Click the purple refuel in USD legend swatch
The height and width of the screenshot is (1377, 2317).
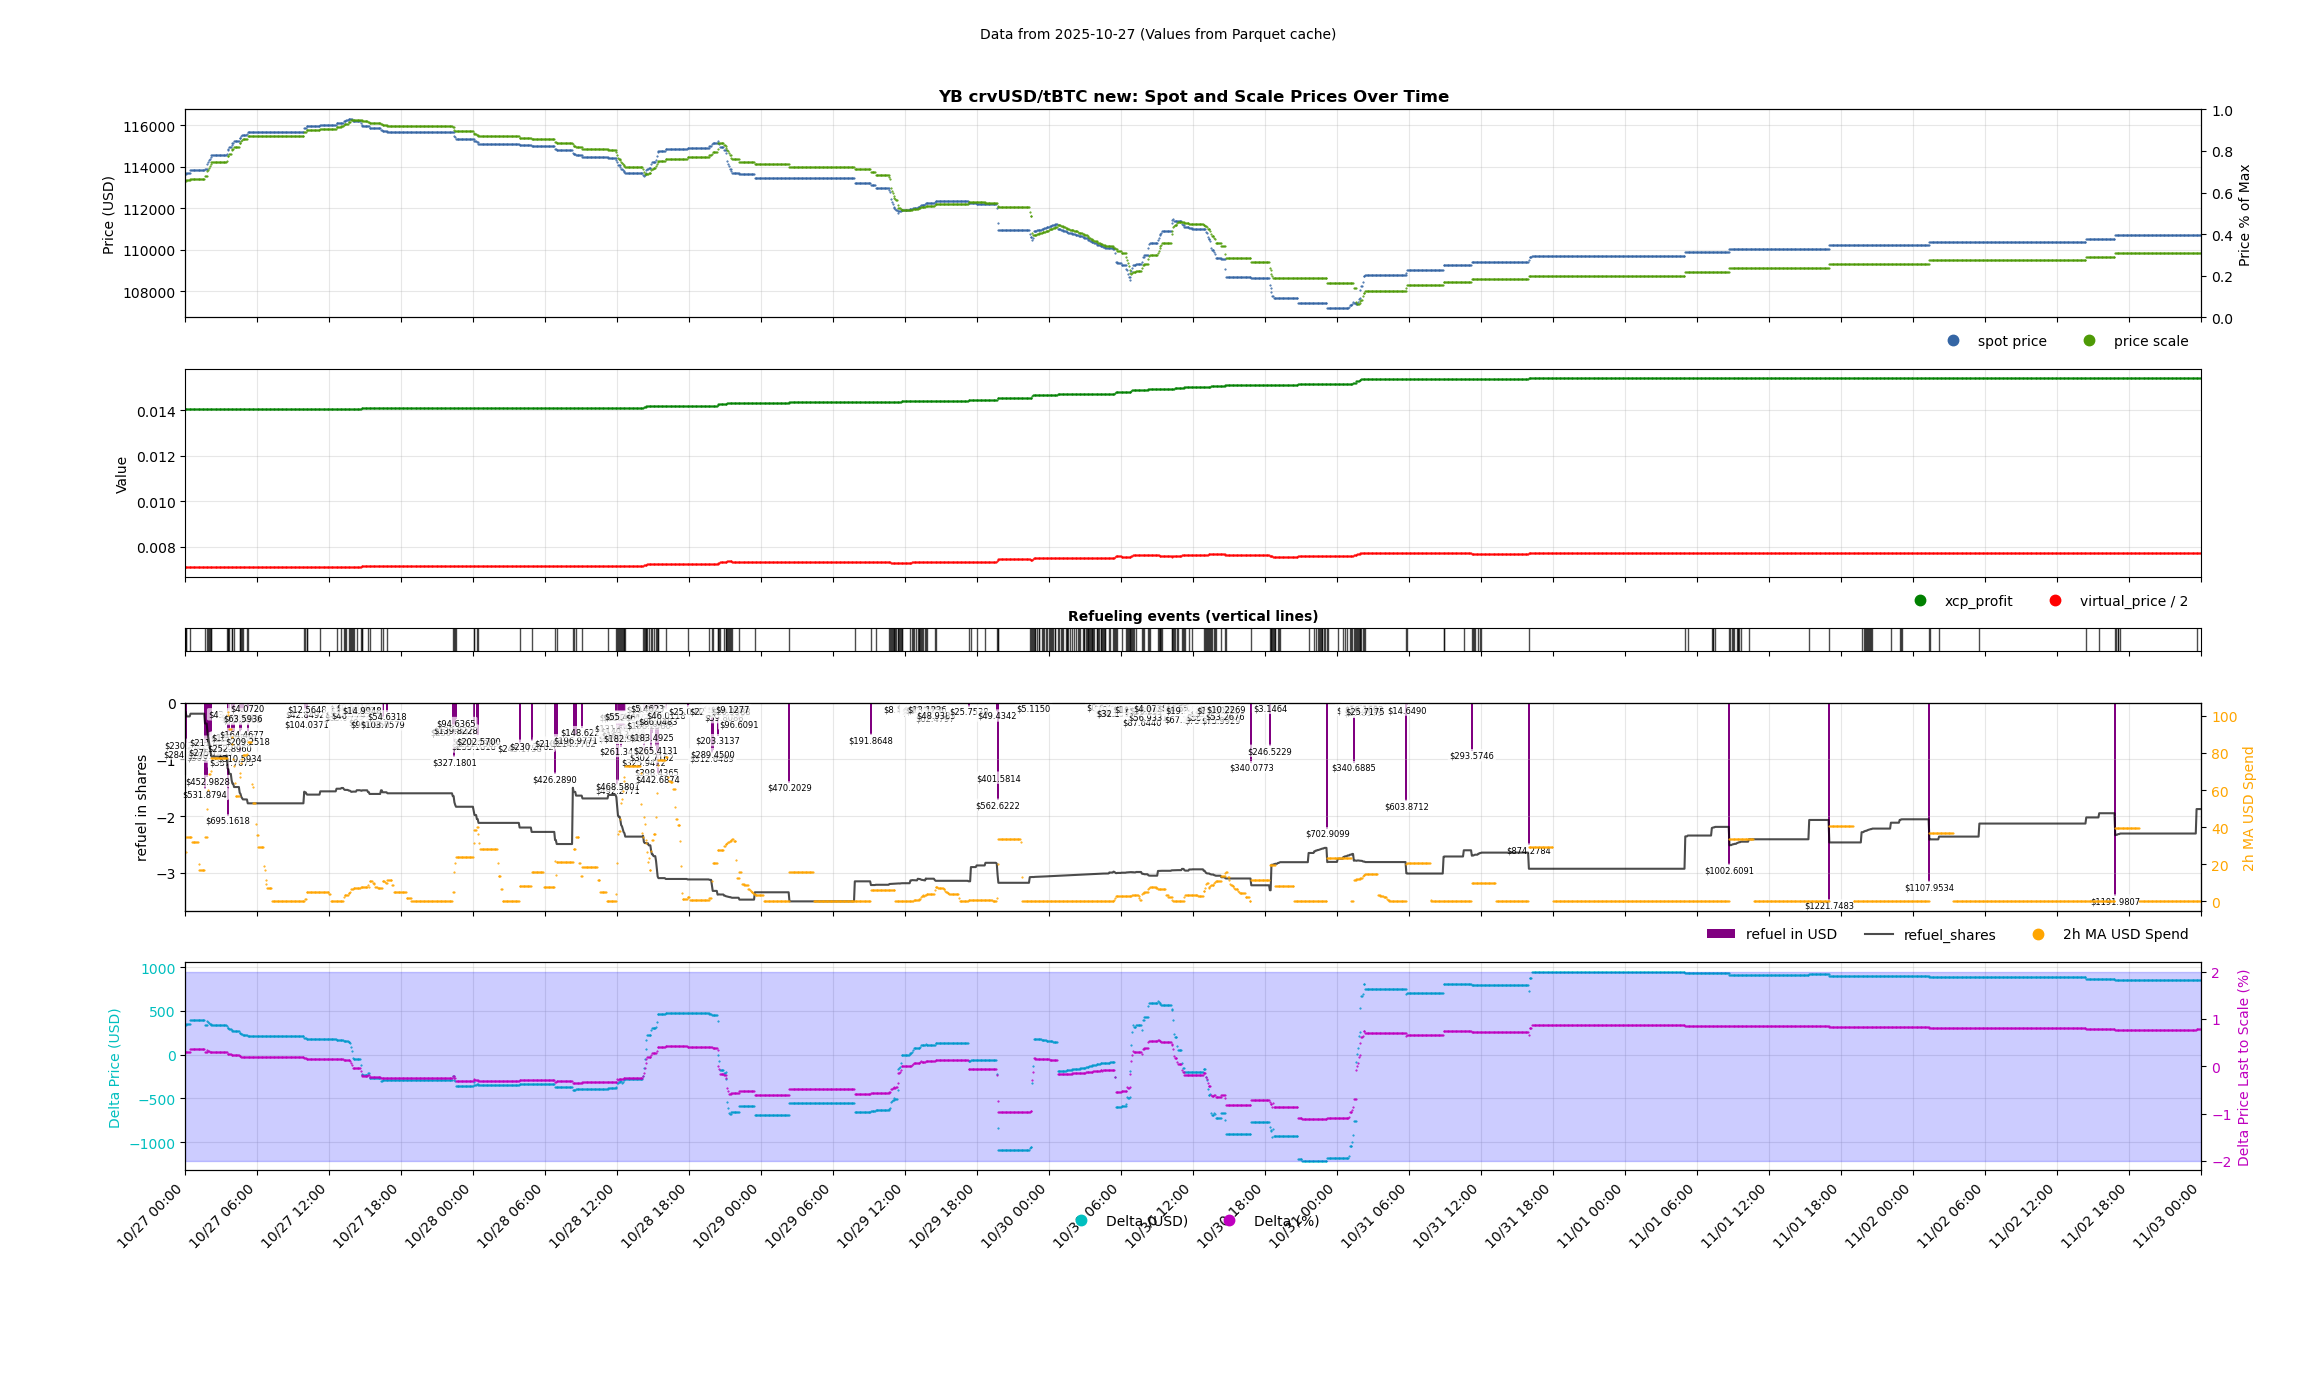pos(1720,934)
